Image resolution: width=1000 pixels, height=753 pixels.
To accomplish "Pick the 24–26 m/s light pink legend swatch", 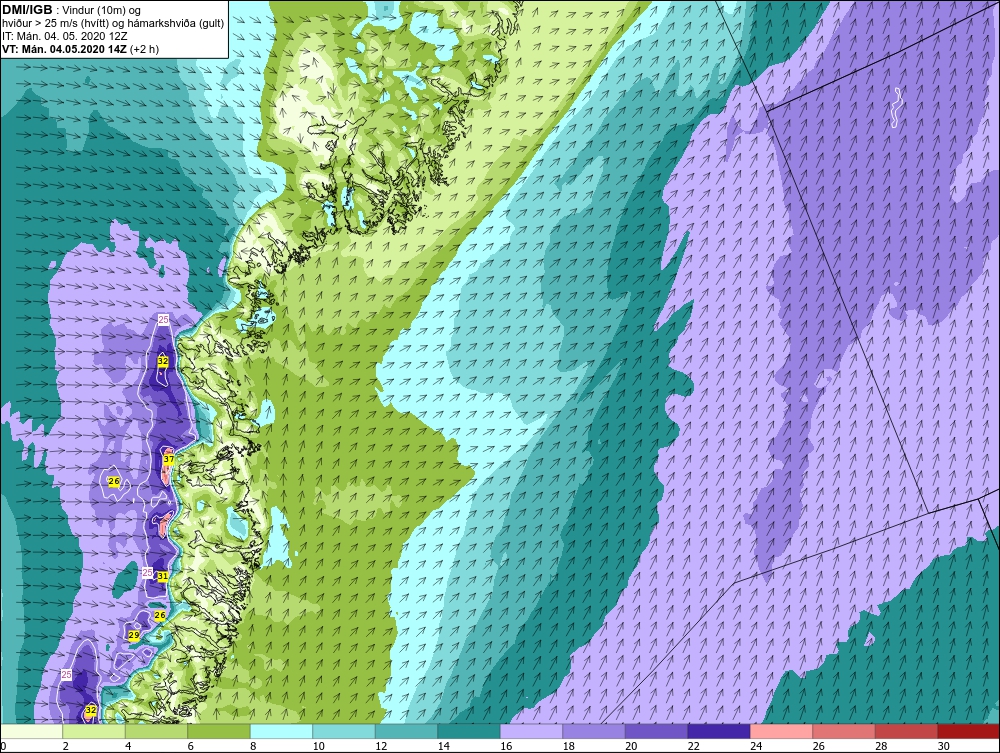I will [x=781, y=731].
